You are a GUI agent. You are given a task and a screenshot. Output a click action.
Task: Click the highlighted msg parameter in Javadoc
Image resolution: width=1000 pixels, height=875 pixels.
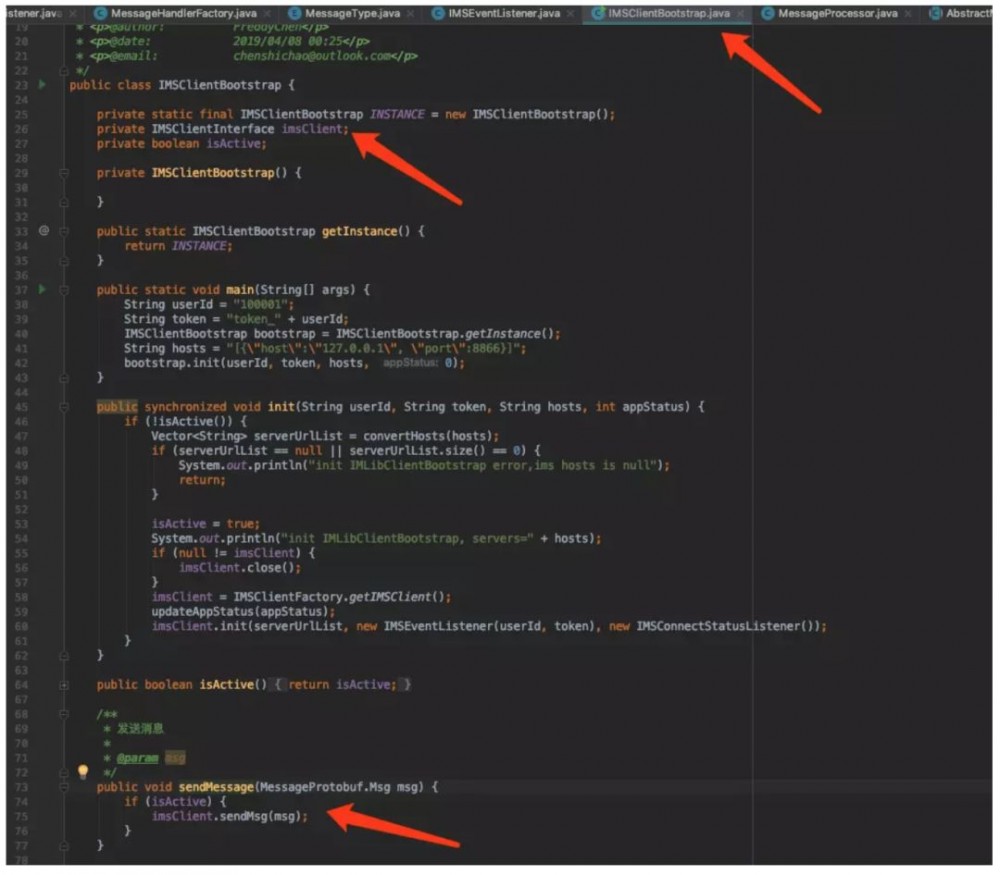coord(175,758)
